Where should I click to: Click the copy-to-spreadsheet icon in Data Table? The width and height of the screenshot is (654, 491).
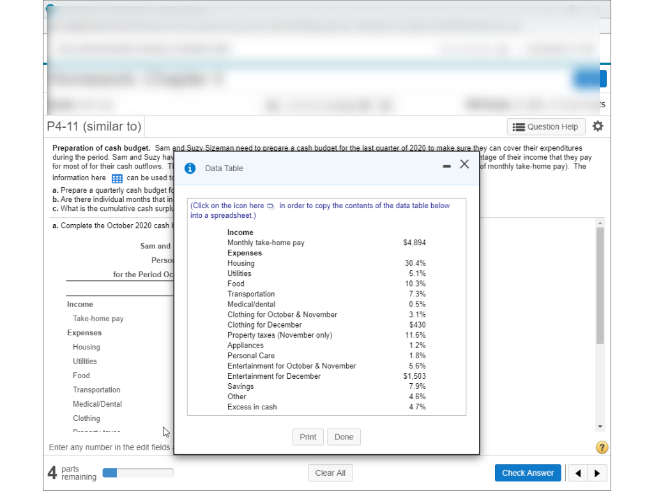coord(271,206)
